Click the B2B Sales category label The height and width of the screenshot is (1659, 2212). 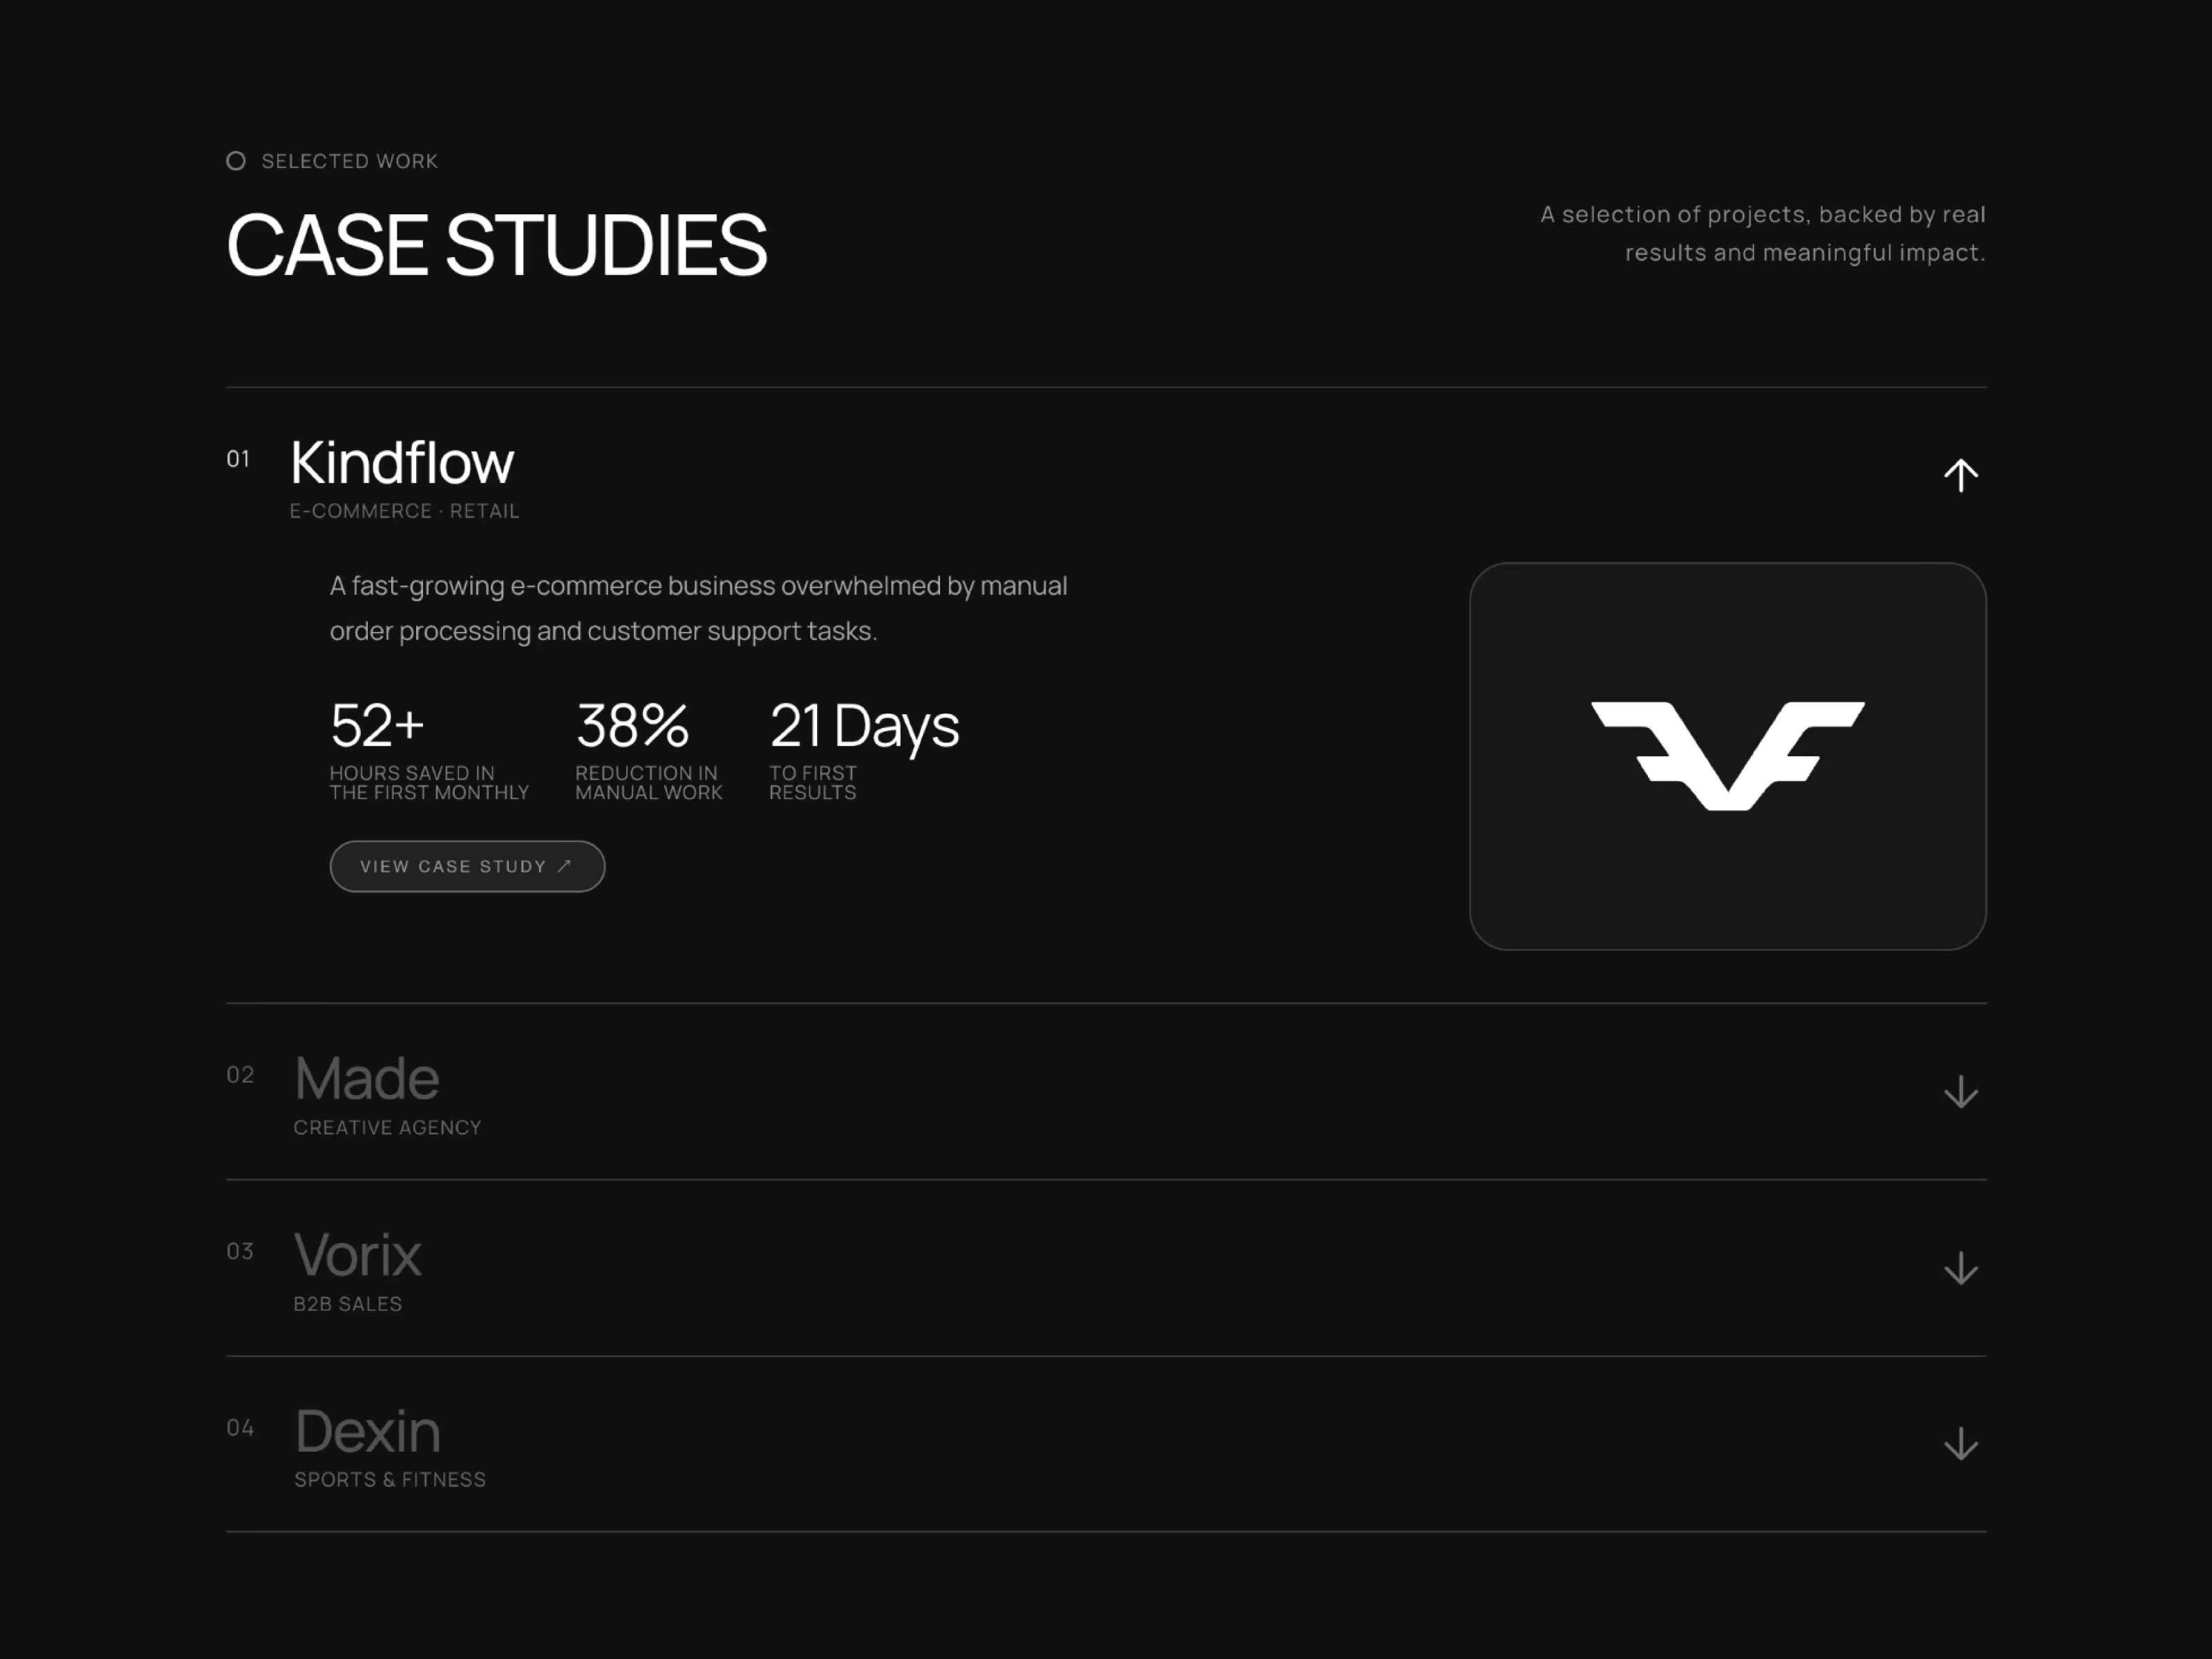348,1304
